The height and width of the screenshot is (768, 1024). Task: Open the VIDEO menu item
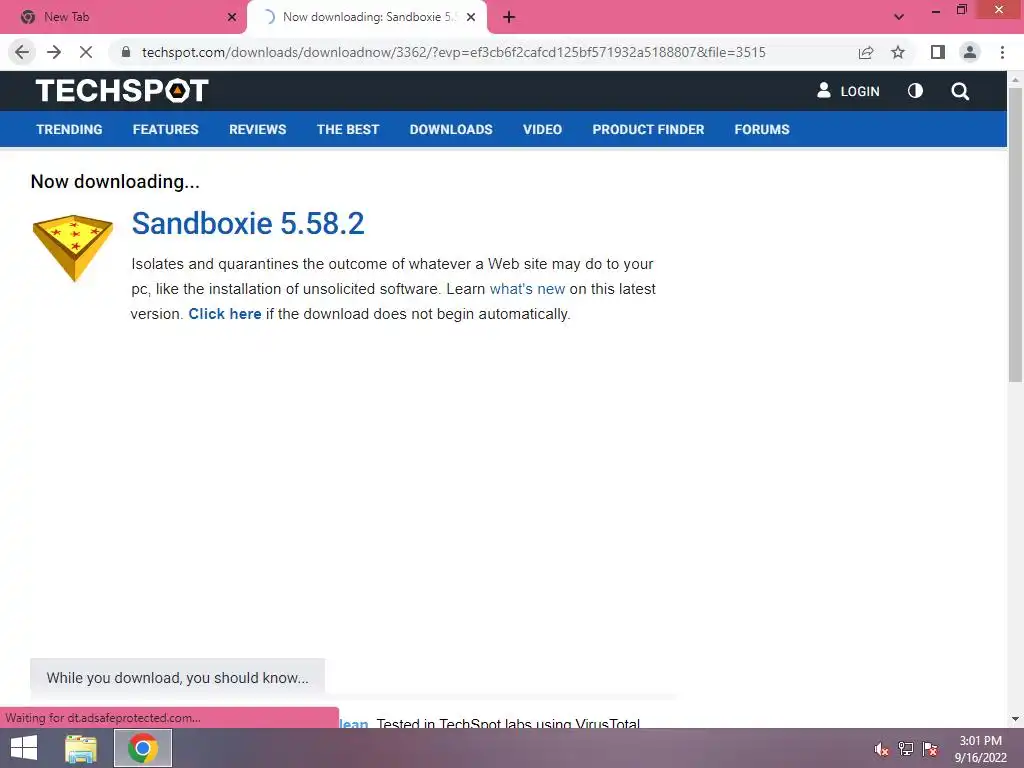(x=542, y=129)
